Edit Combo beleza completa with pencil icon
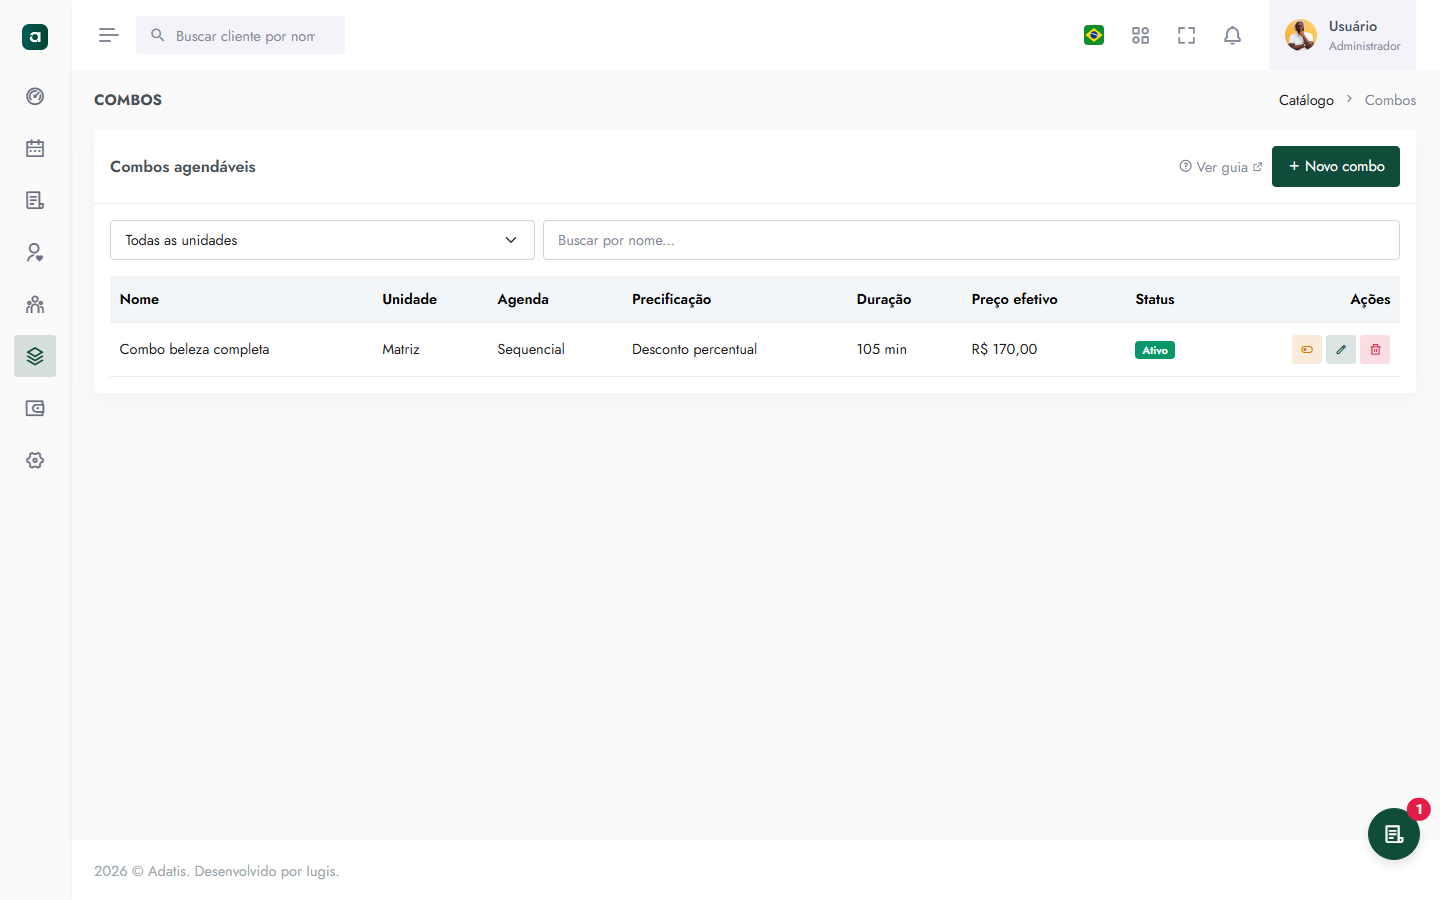Image resolution: width=1440 pixels, height=900 pixels. 1341,349
